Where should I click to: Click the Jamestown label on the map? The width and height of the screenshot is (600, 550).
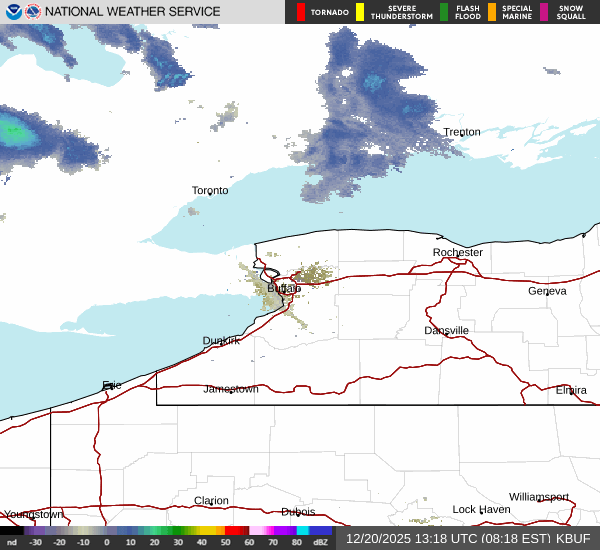231,389
